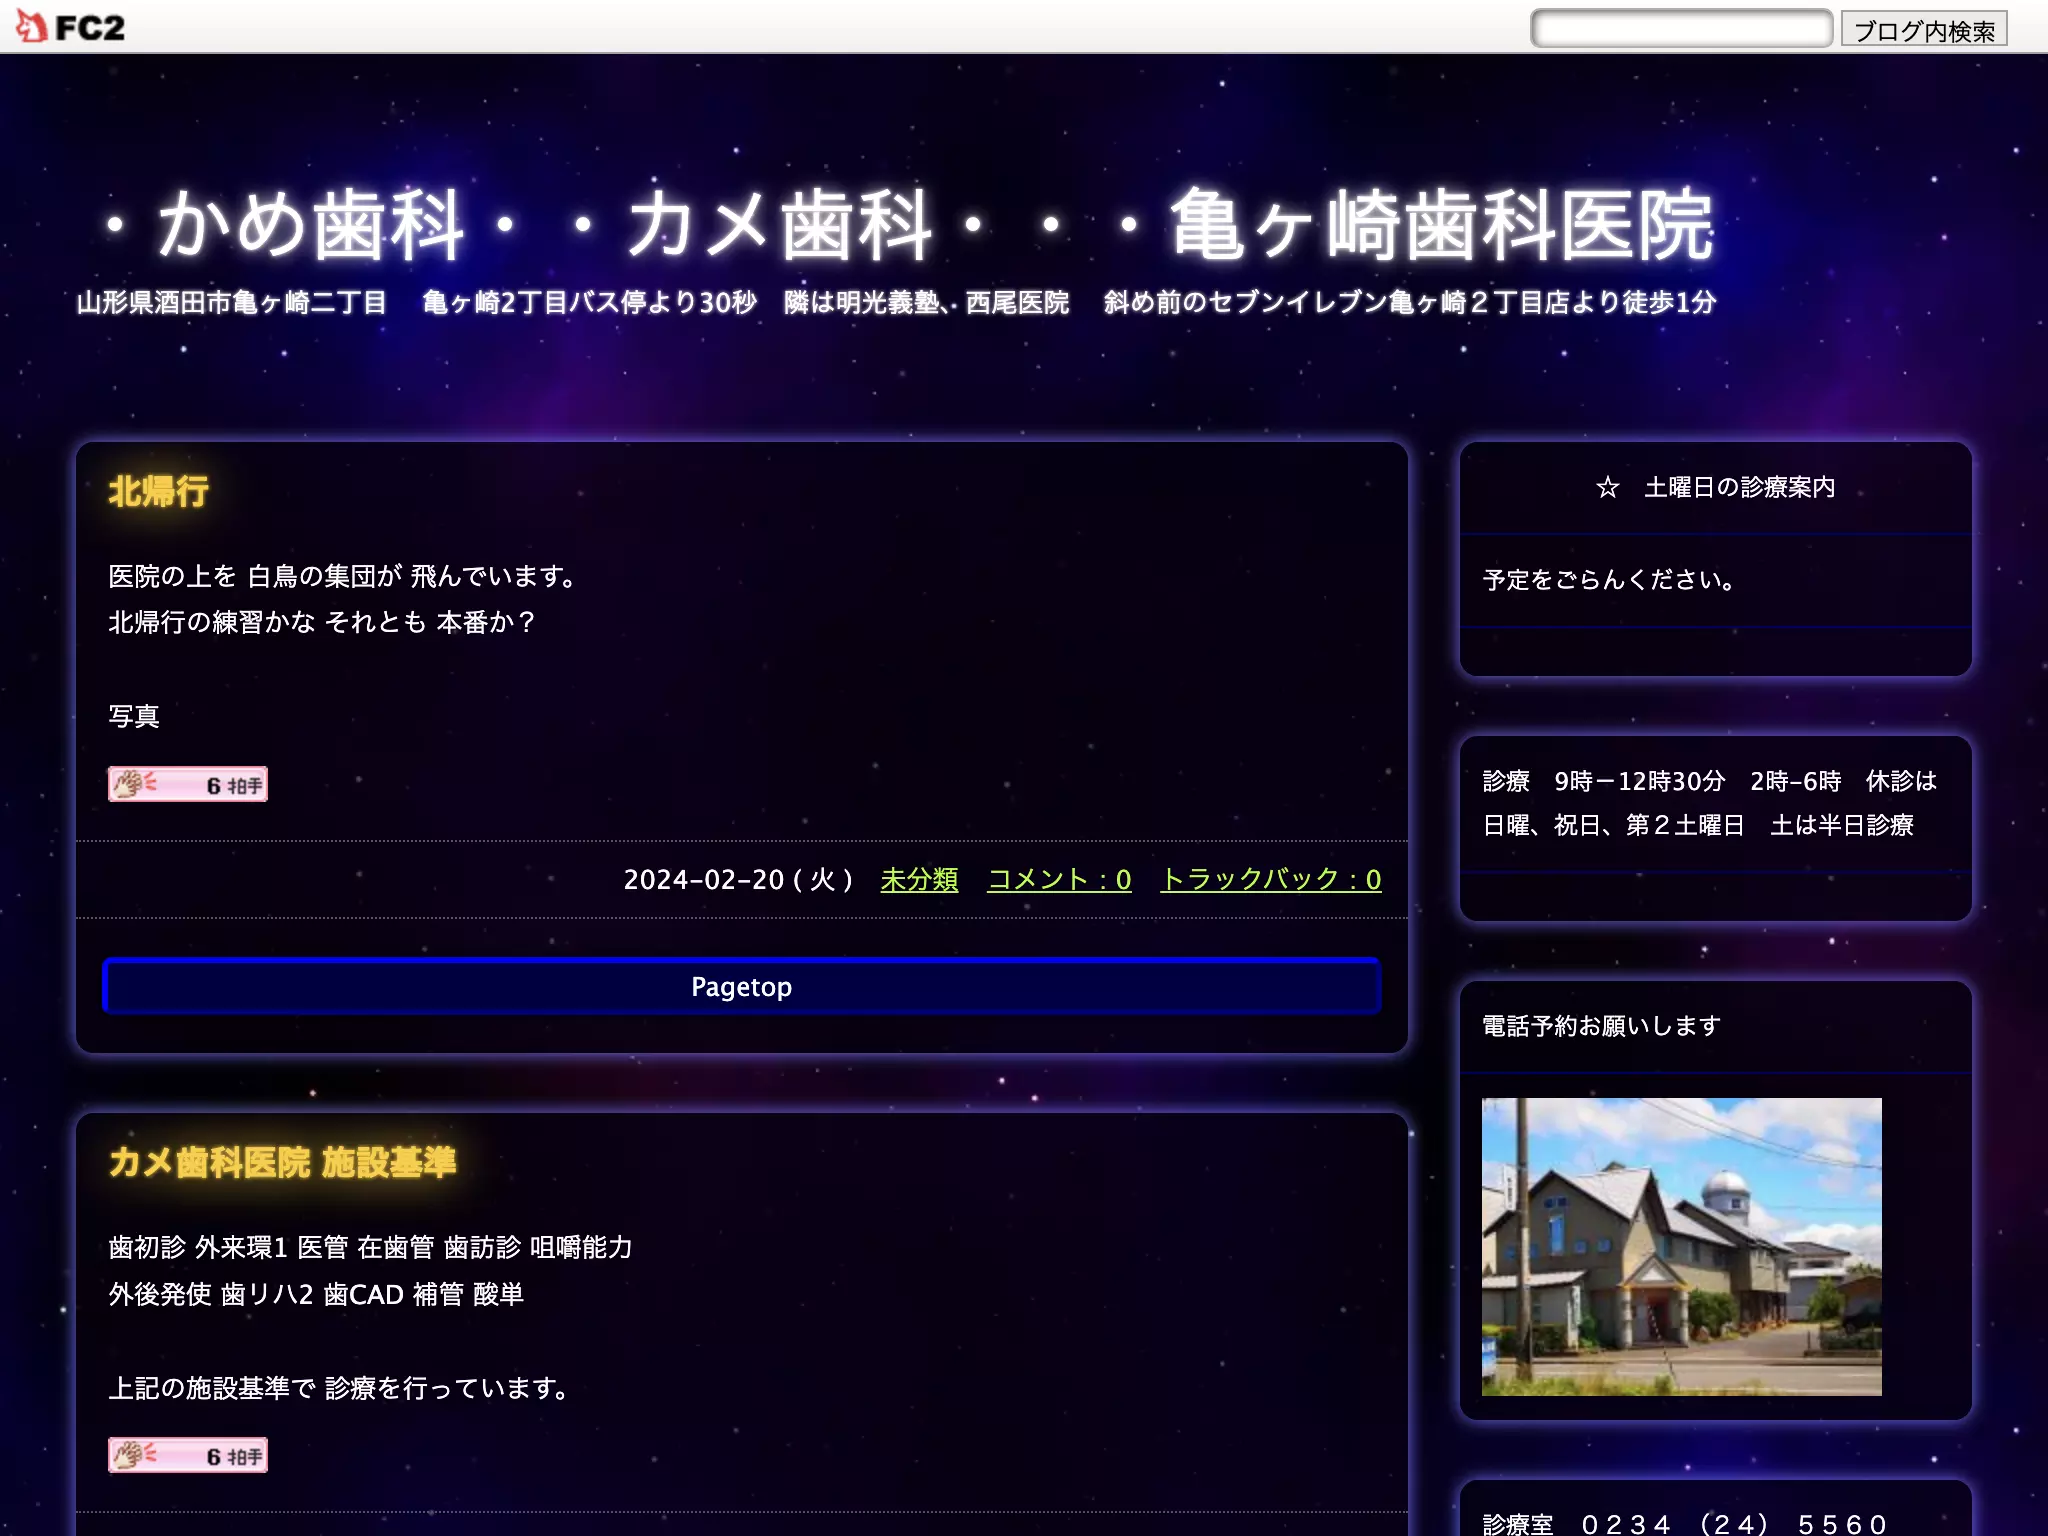This screenshot has width=2048, height=1536.
Task: Click the 6 拍手 clap button under 北帰行
Action: (188, 784)
